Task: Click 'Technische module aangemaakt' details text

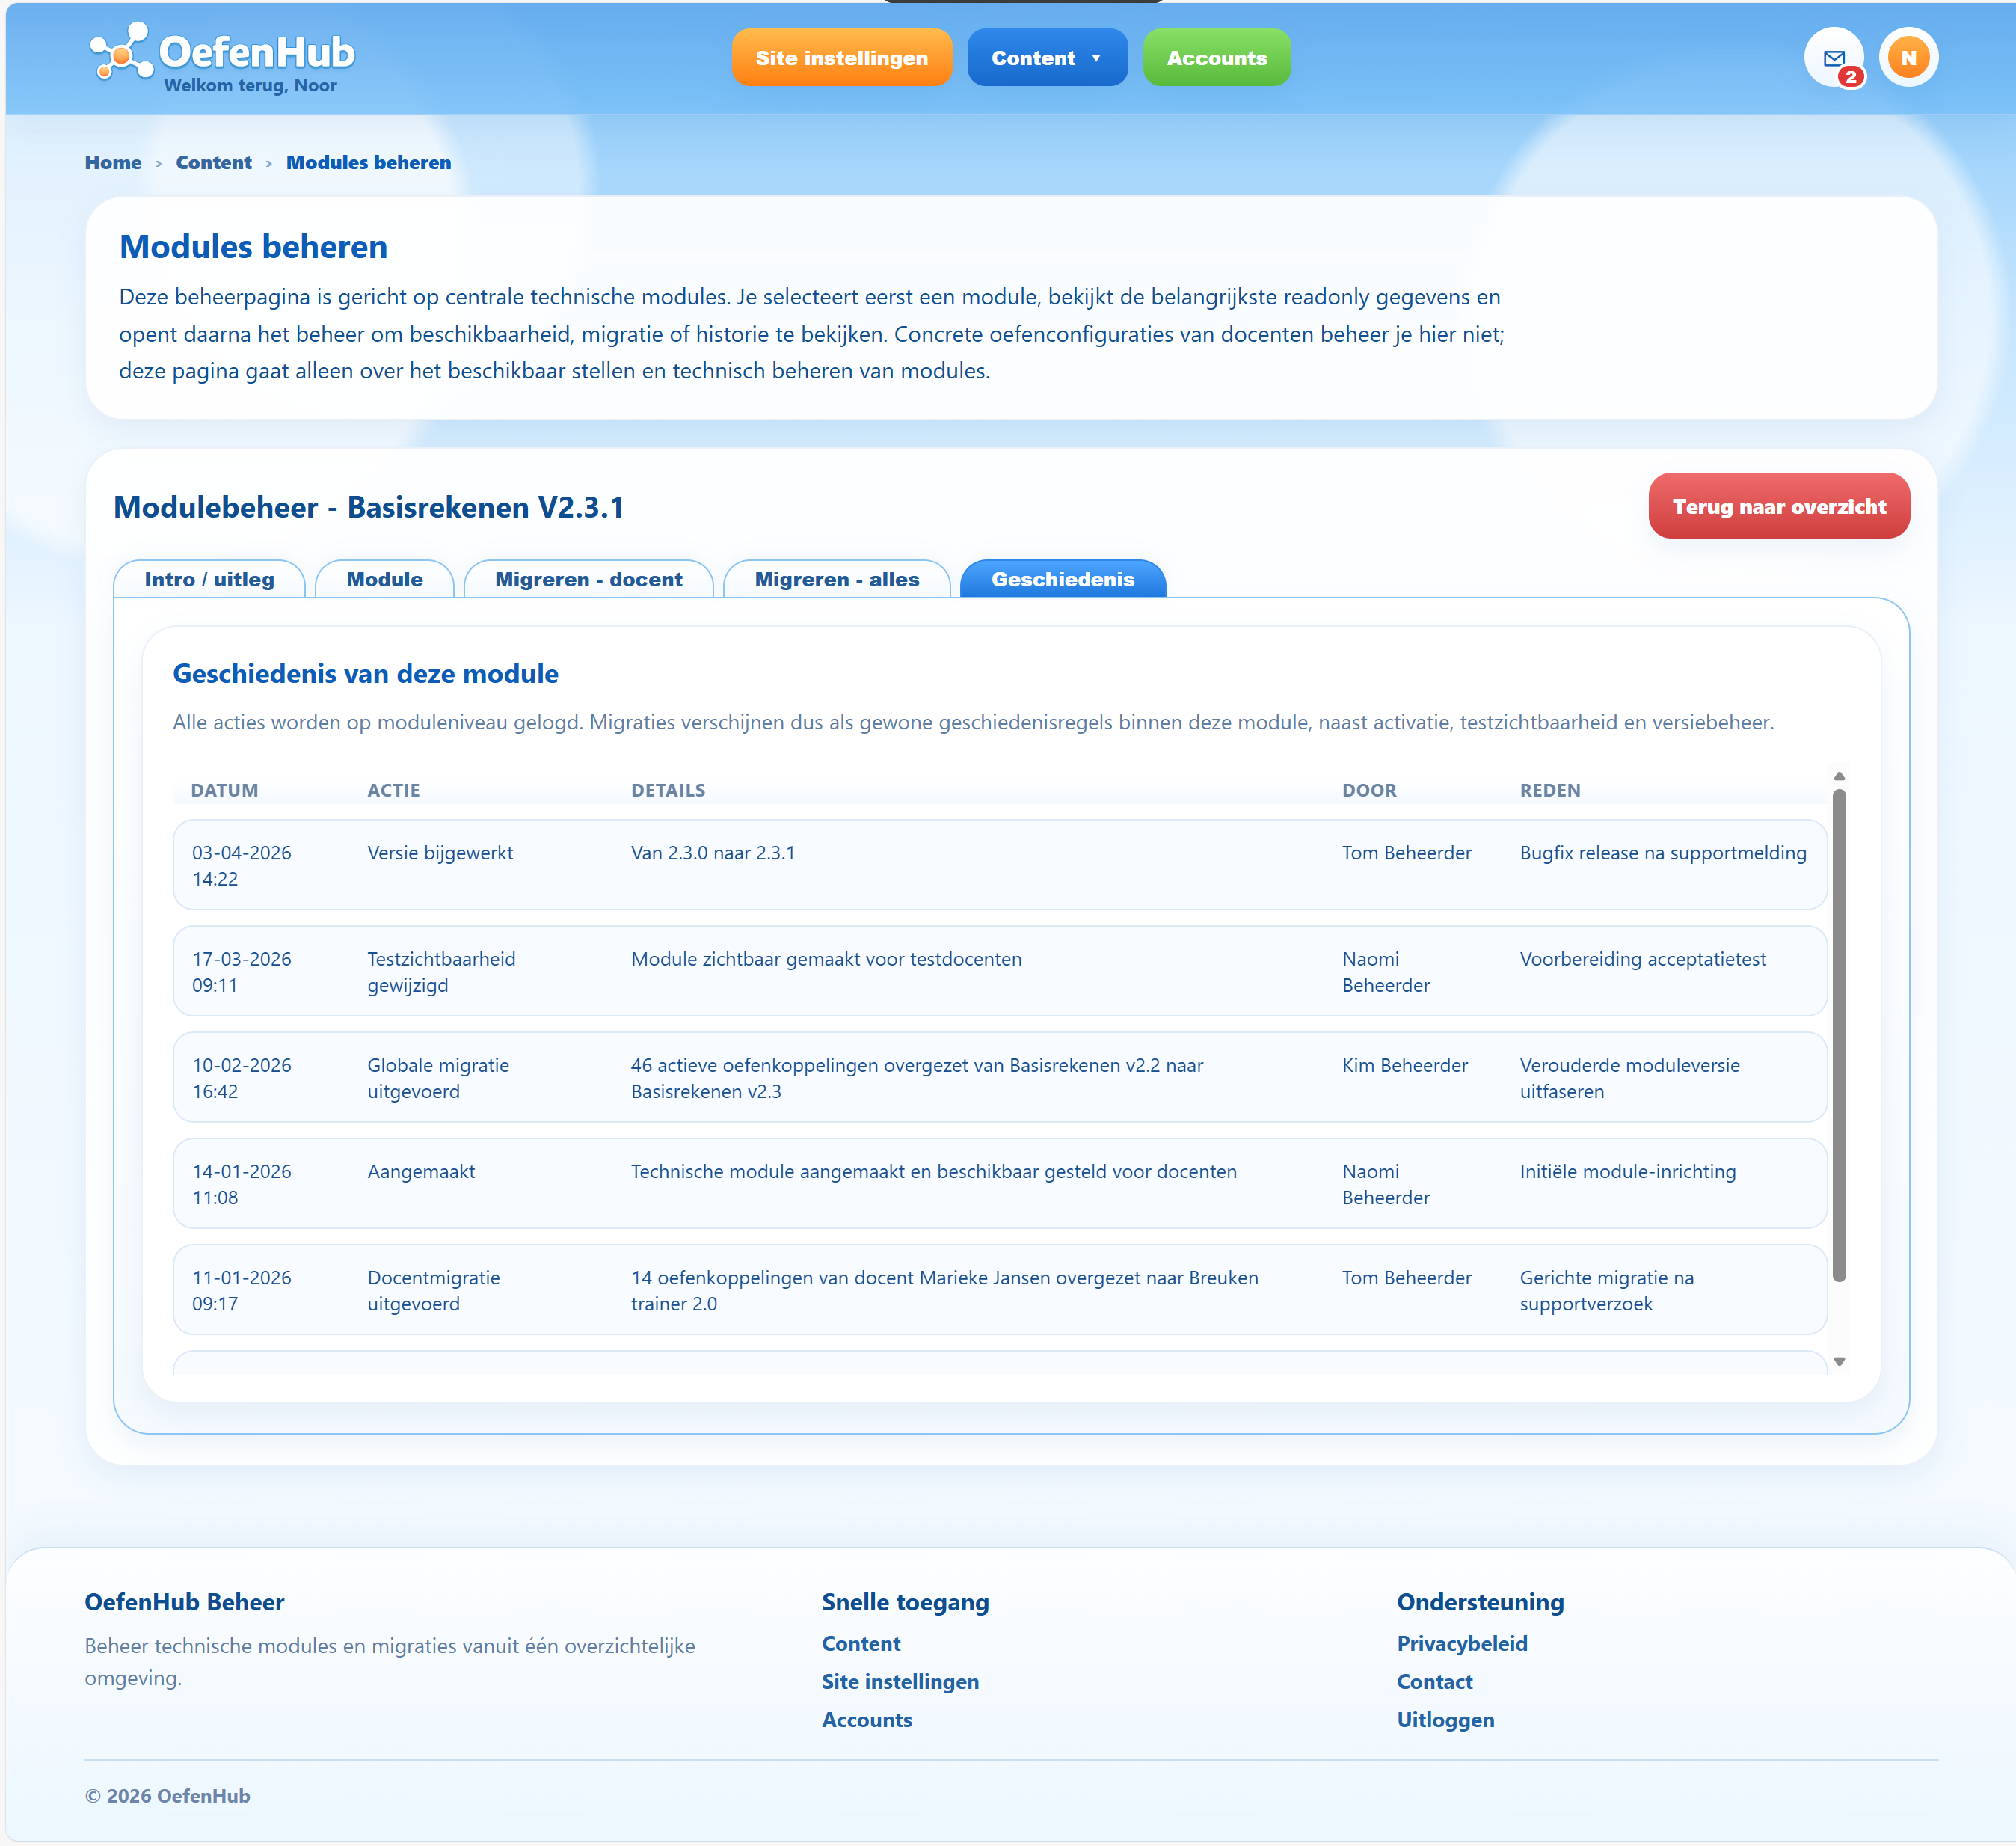Action: (933, 1171)
